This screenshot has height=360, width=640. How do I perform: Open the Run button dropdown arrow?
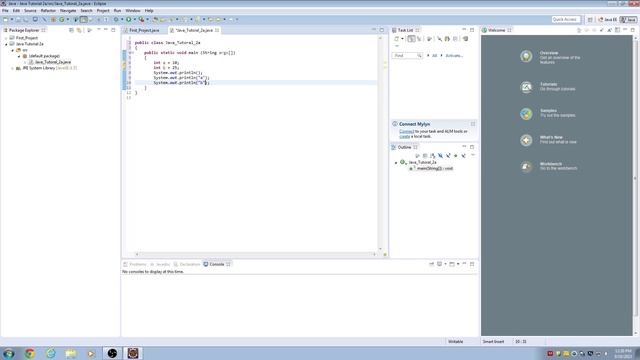click(x=134, y=19)
